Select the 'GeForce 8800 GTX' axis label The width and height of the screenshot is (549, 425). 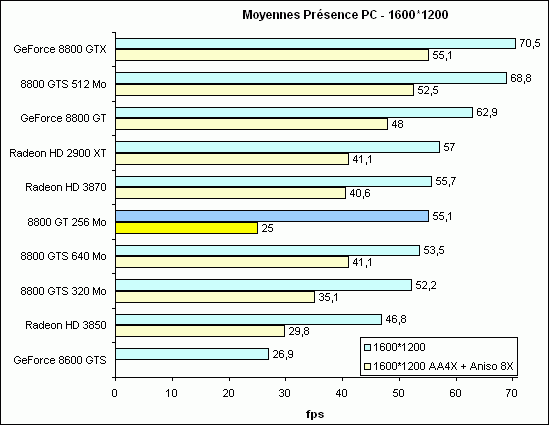pos(60,49)
